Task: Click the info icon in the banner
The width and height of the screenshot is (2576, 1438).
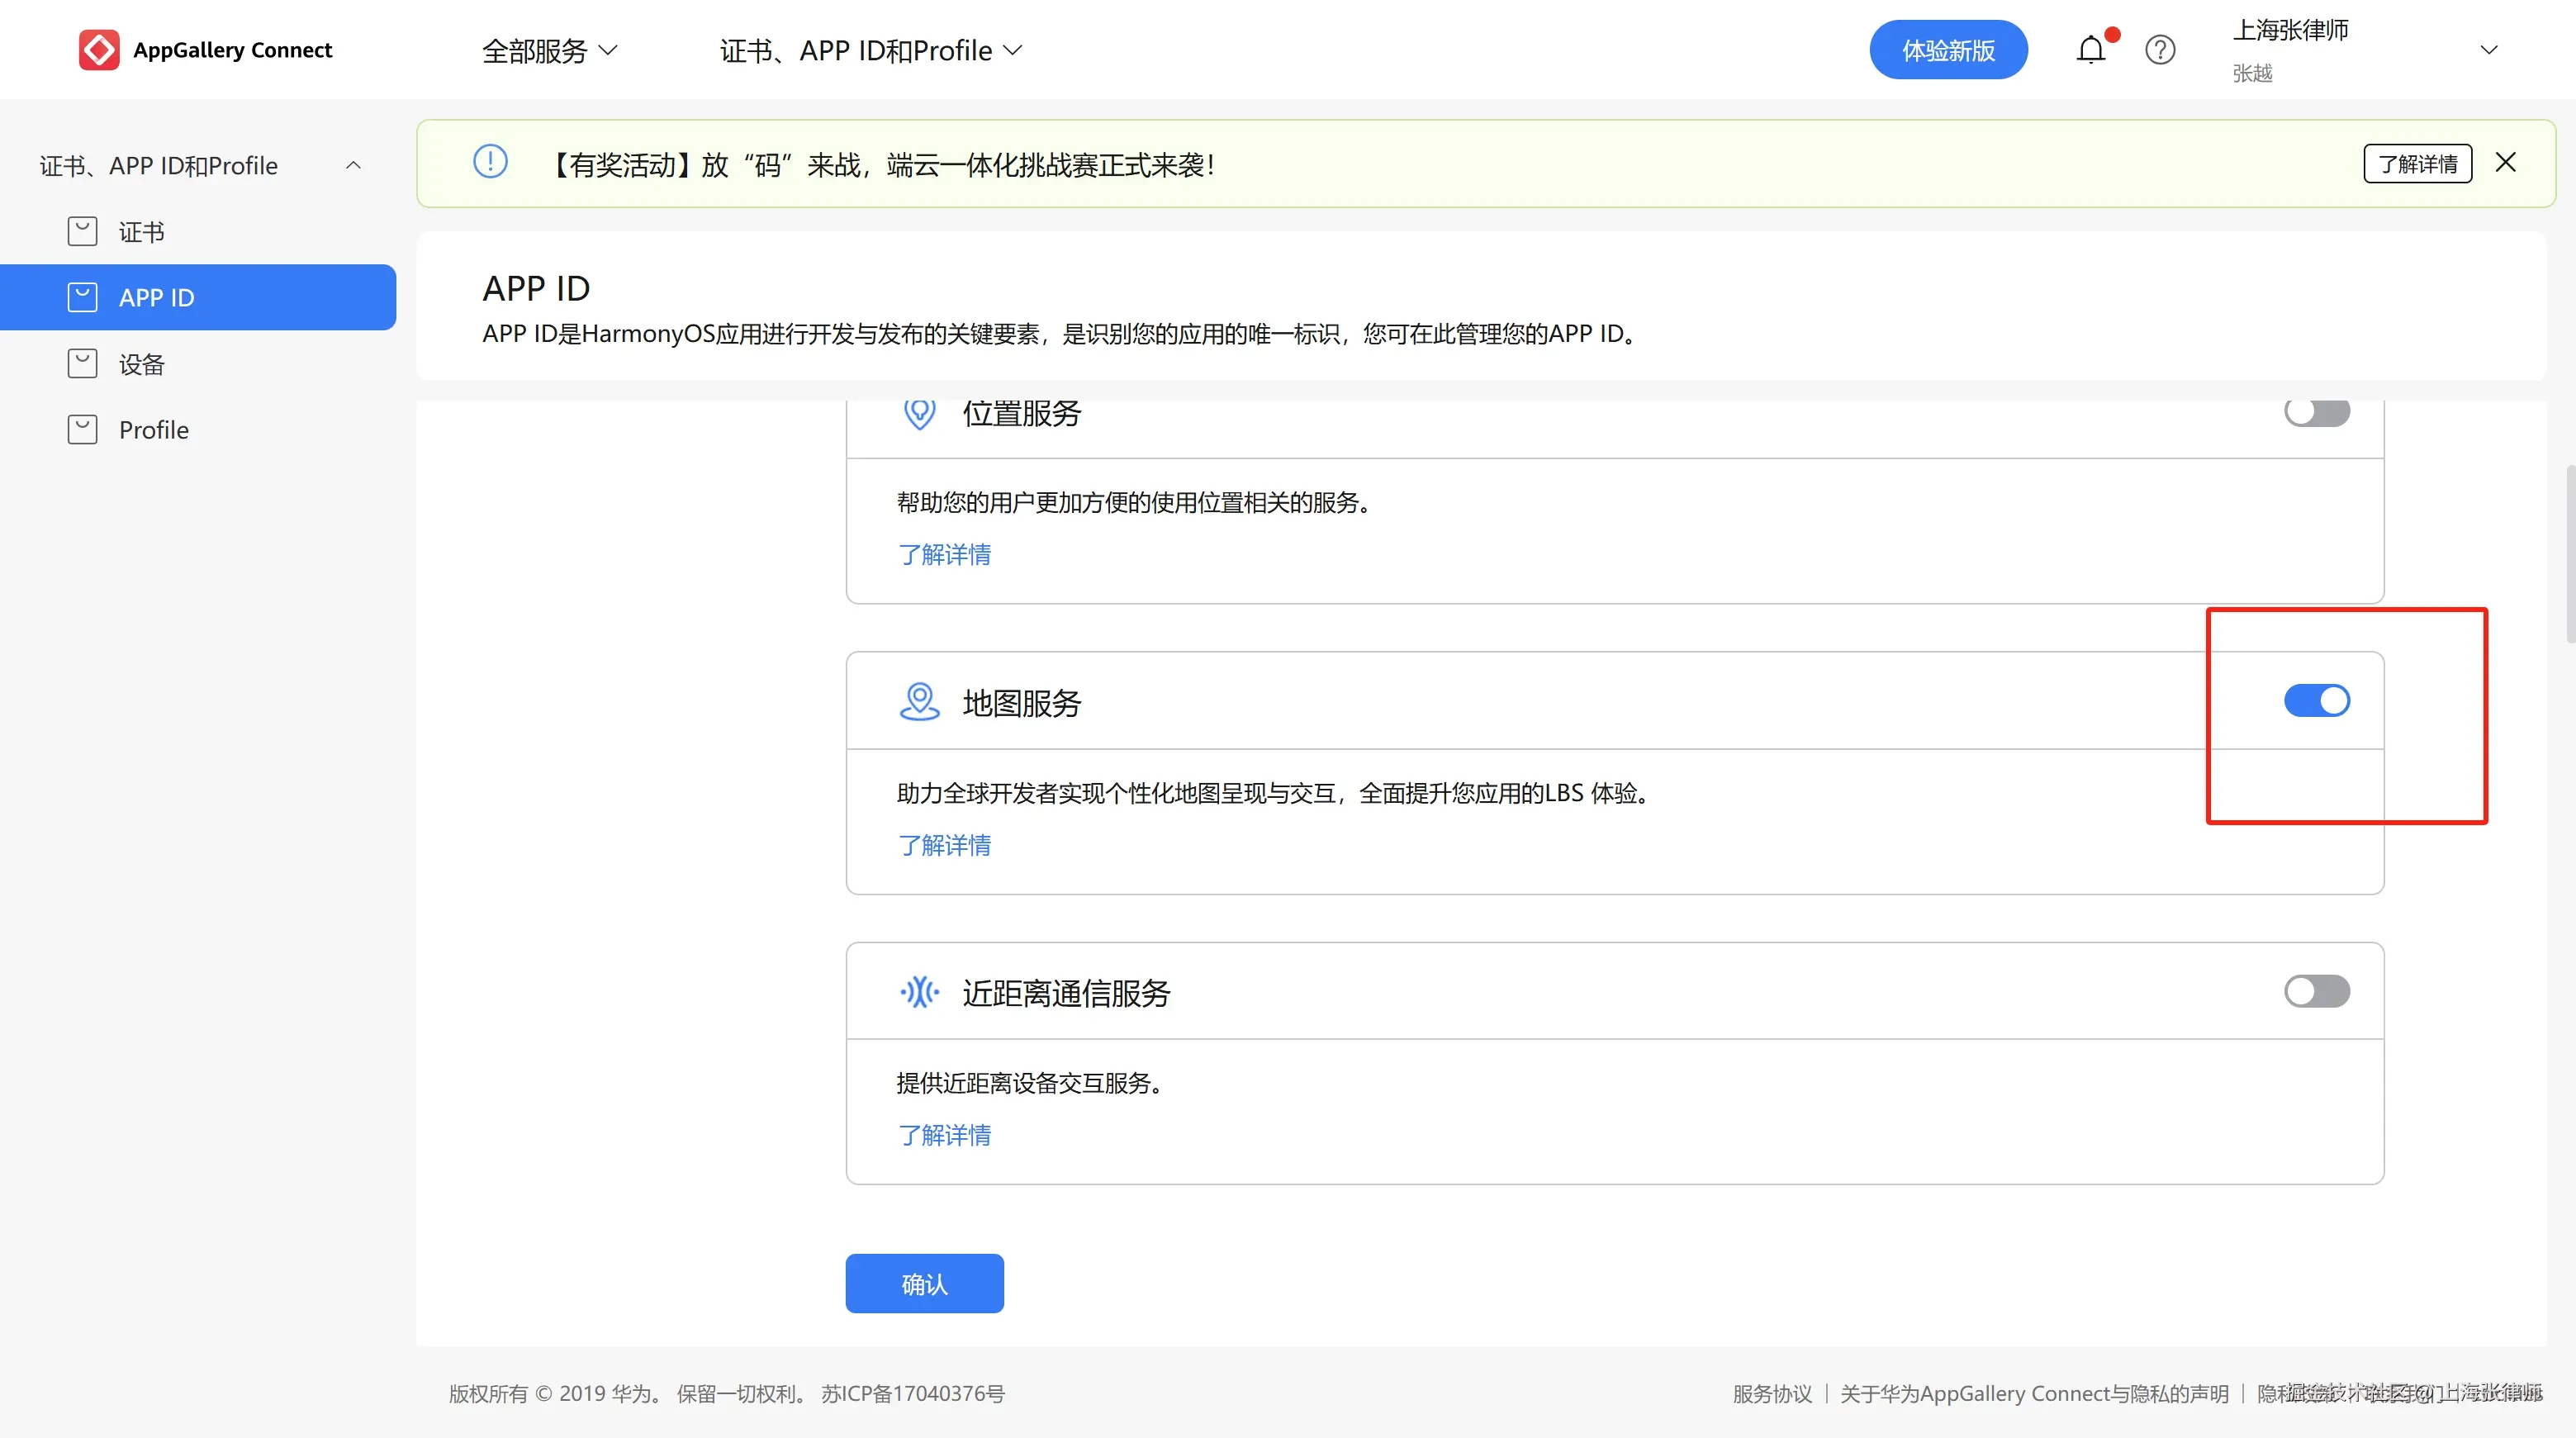Action: point(490,162)
